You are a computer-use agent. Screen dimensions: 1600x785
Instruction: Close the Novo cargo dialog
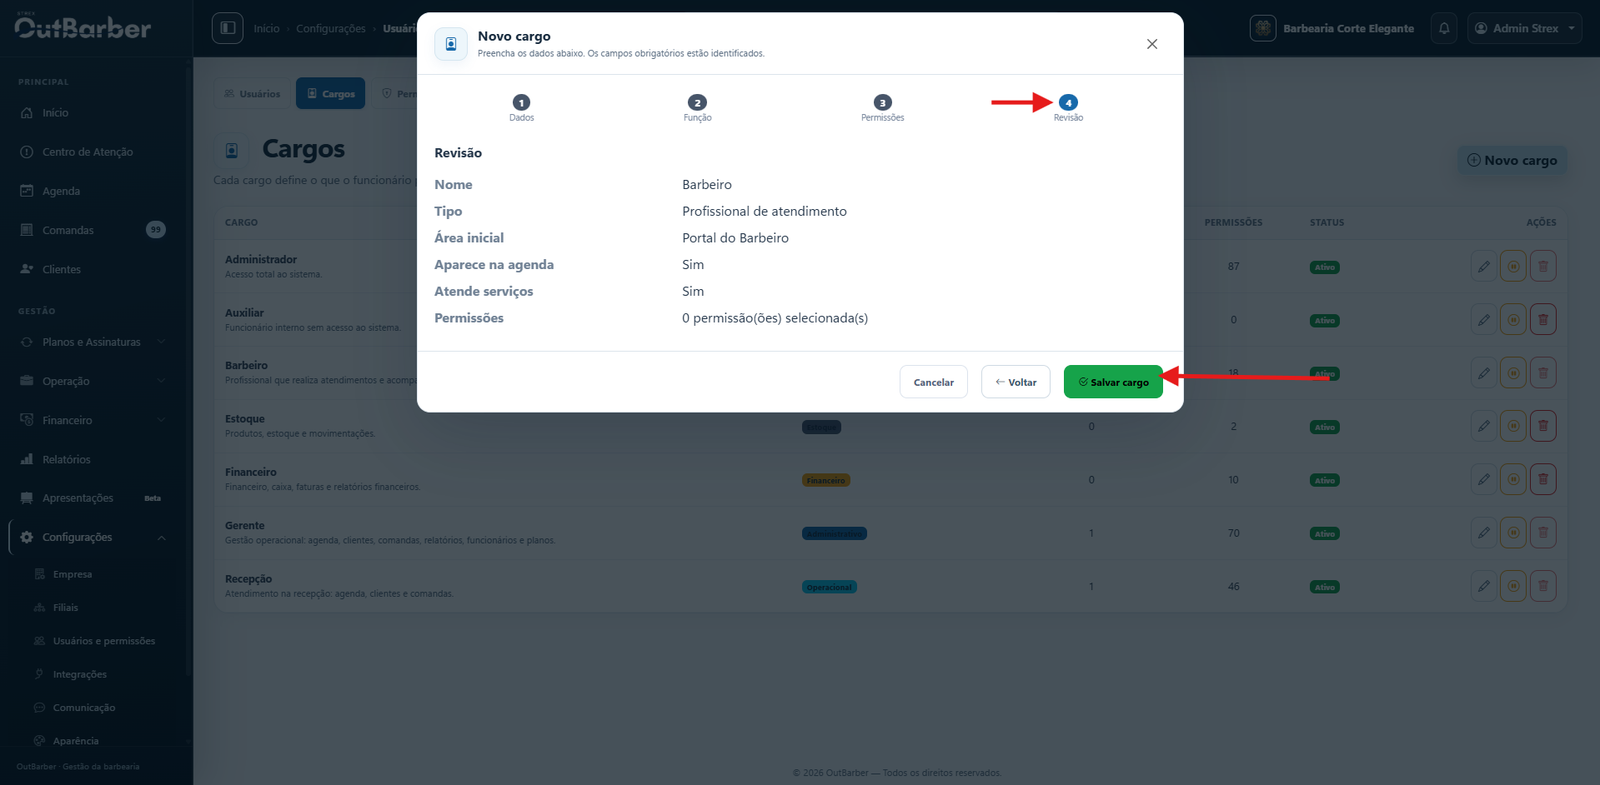(1152, 44)
